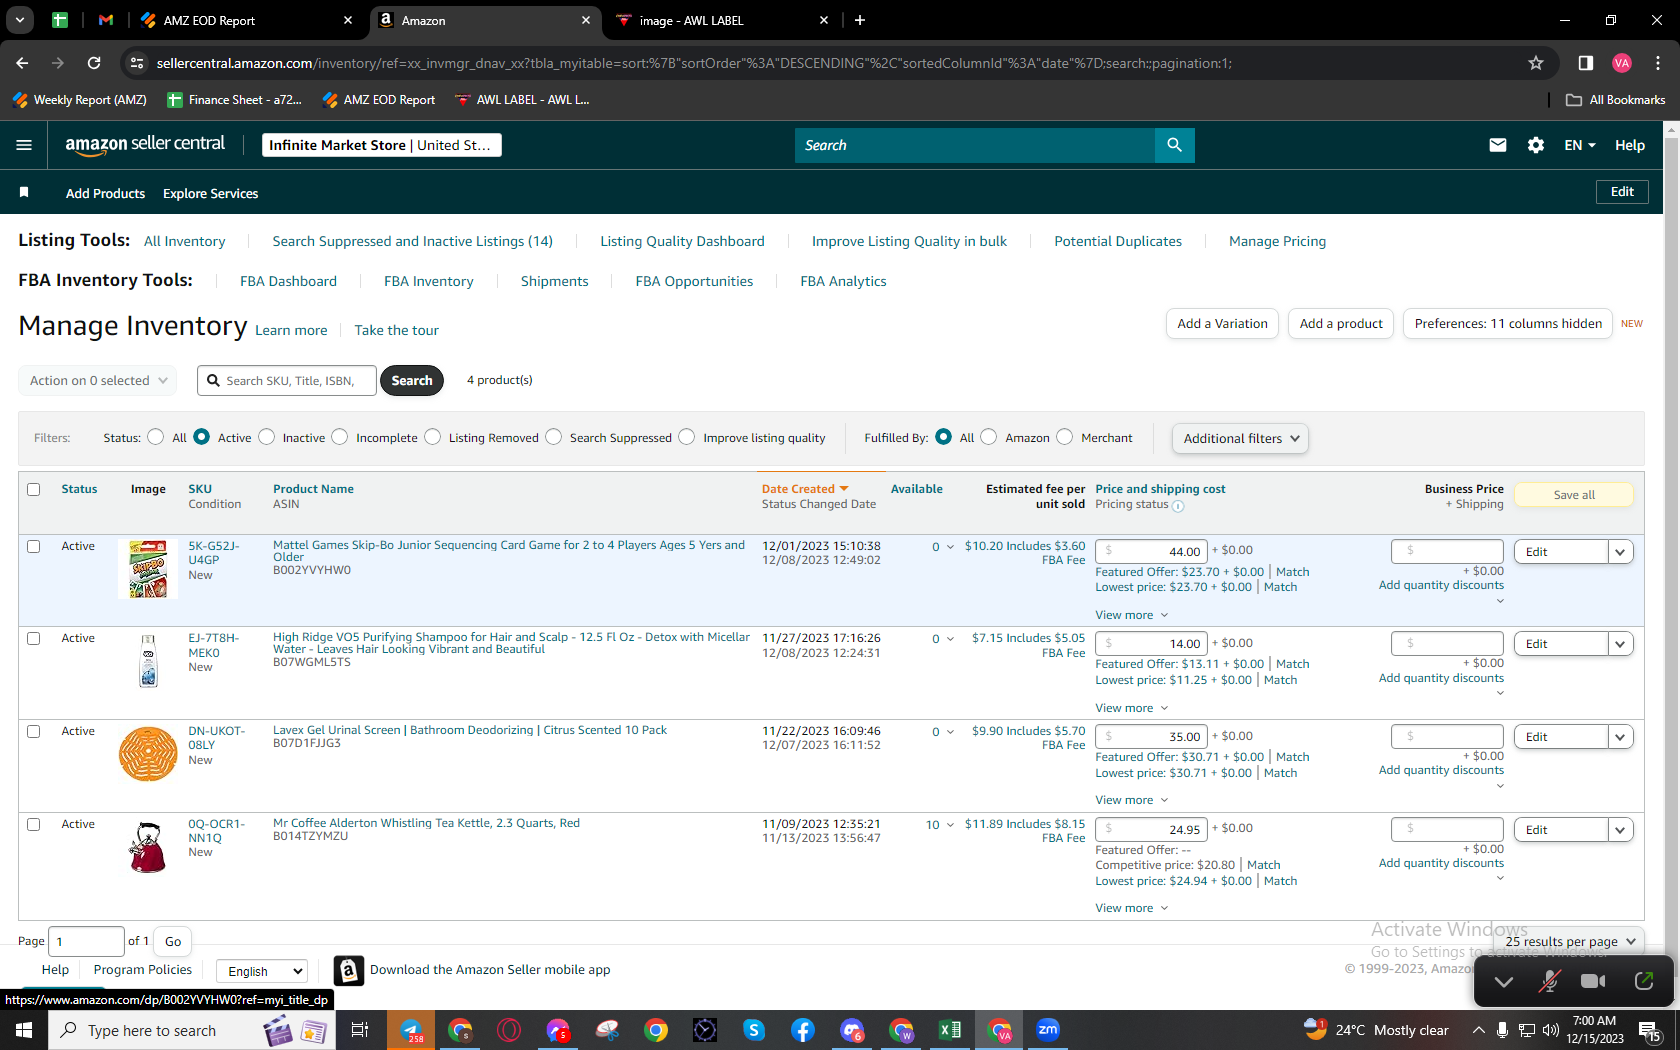Image resolution: width=1680 pixels, height=1050 pixels.
Task: Mute microphone in the floating meeting toolbar
Action: (1549, 981)
